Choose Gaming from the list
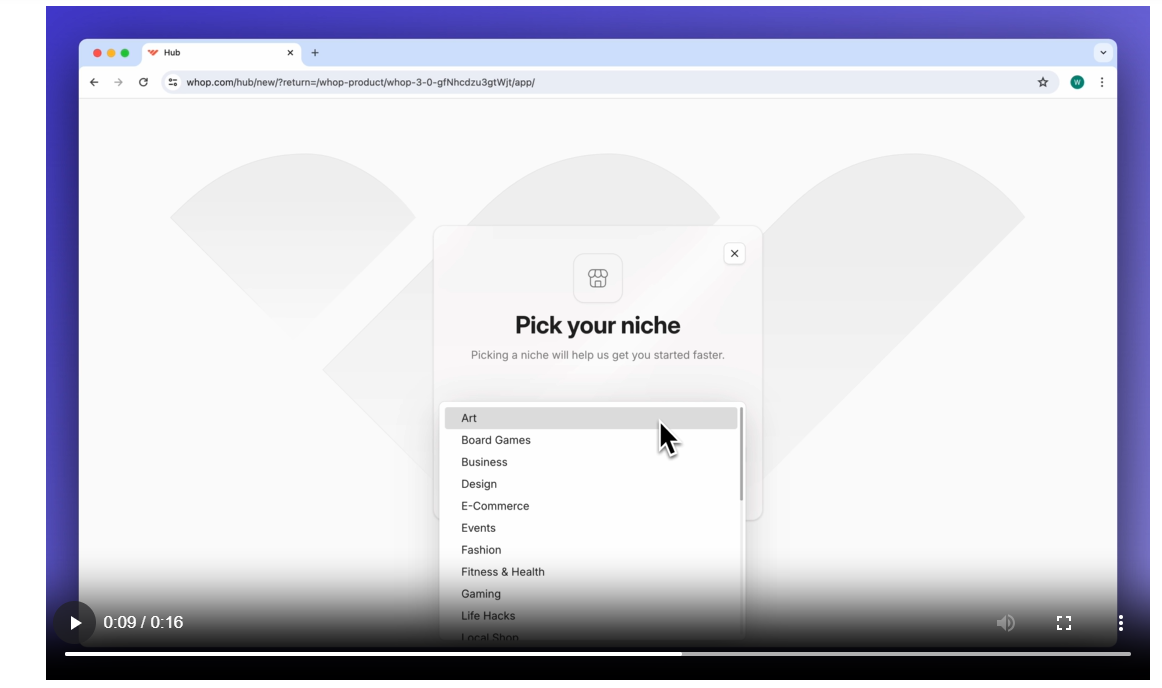This screenshot has height=688, width=1162. tap(591, 594)
